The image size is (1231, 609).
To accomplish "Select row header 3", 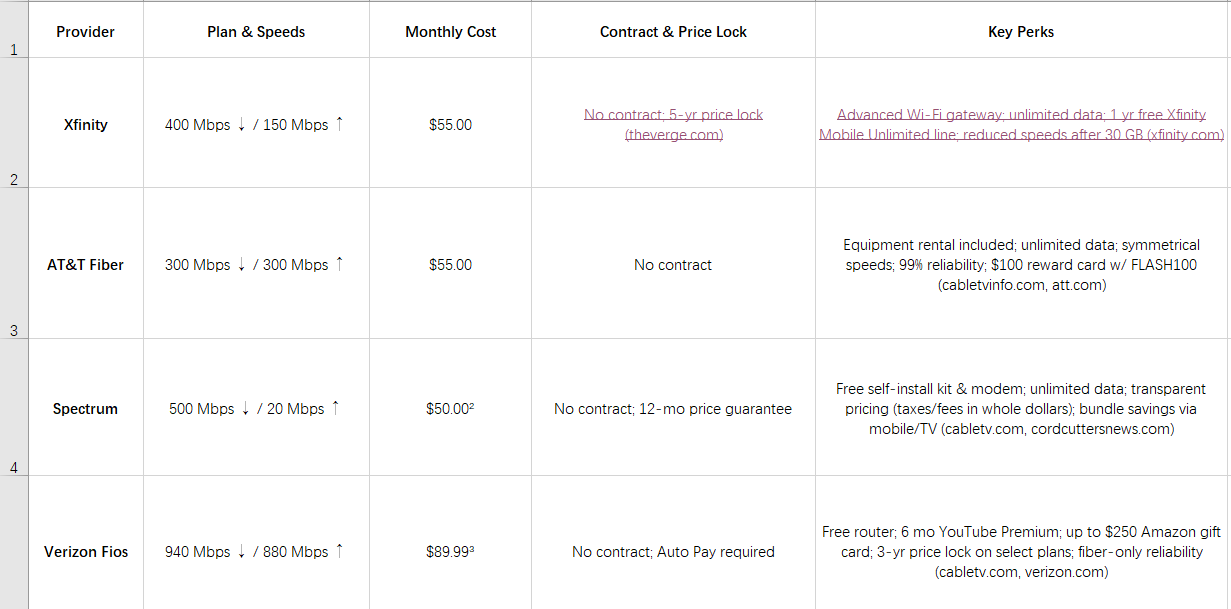I will [14, 263].
